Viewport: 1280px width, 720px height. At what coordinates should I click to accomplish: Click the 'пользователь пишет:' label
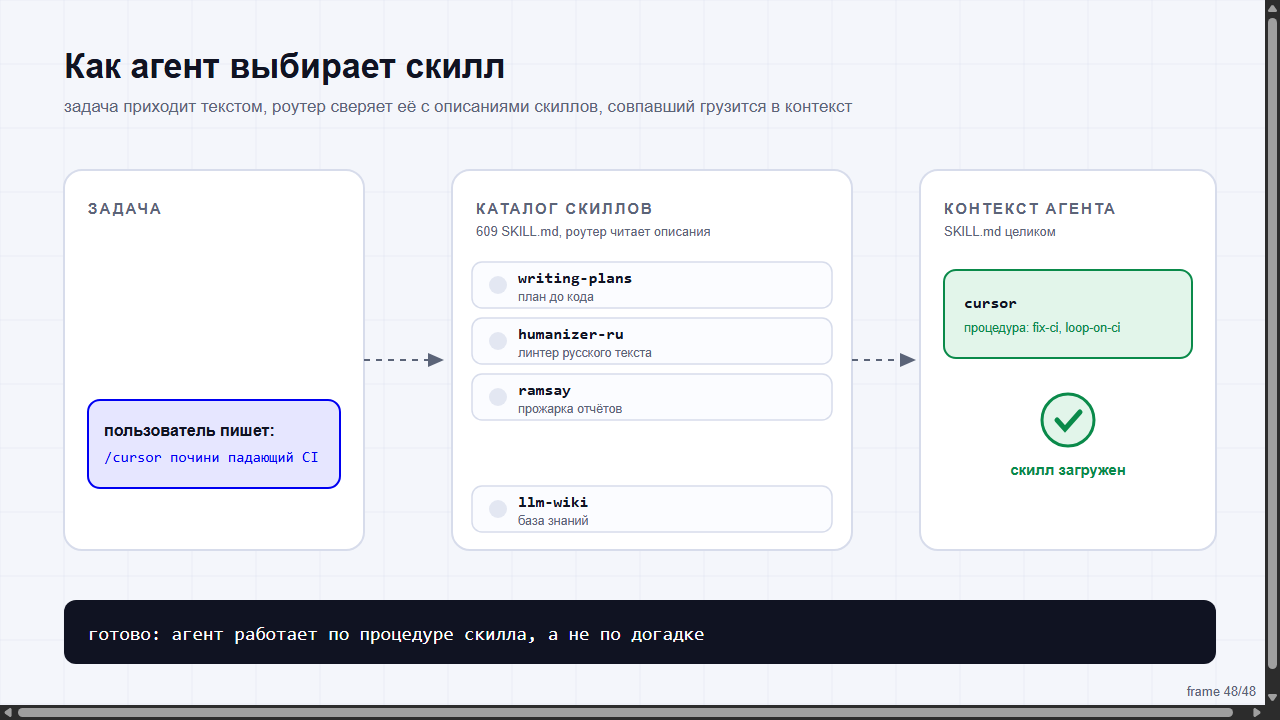189,431
